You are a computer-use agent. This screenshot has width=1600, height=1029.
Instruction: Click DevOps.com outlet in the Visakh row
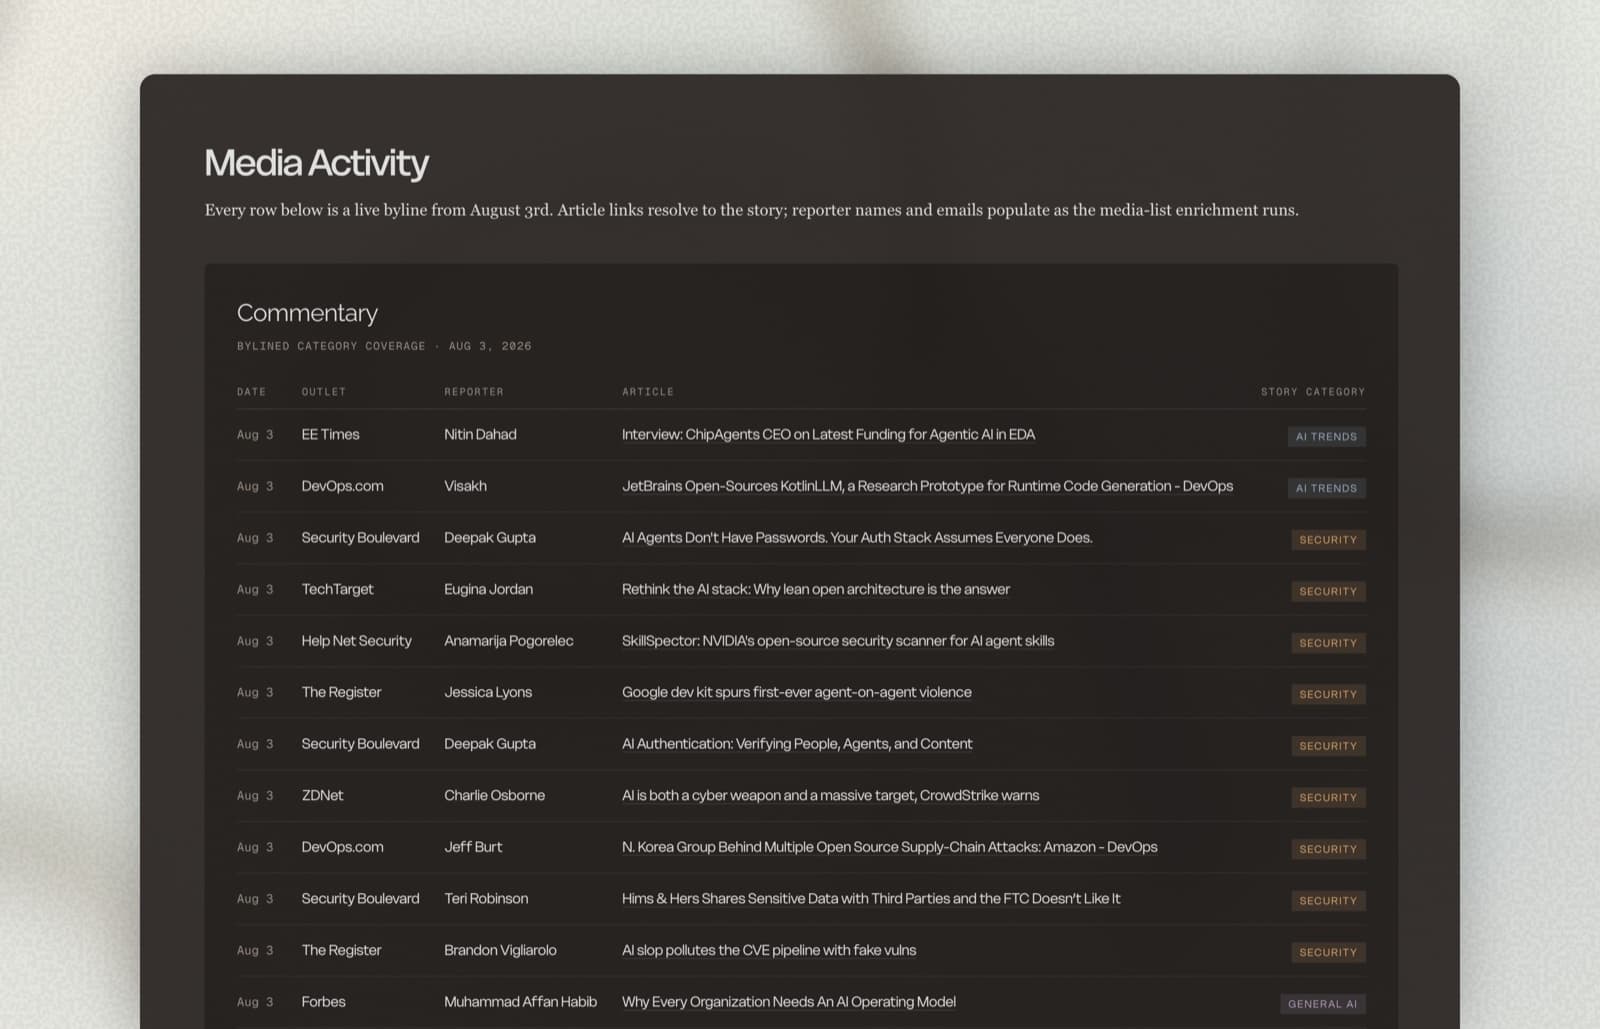point(342,486)
